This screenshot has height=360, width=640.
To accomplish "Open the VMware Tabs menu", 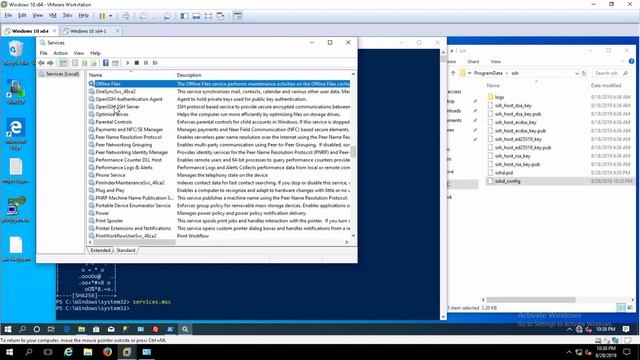I will click(x=67, y=16).
